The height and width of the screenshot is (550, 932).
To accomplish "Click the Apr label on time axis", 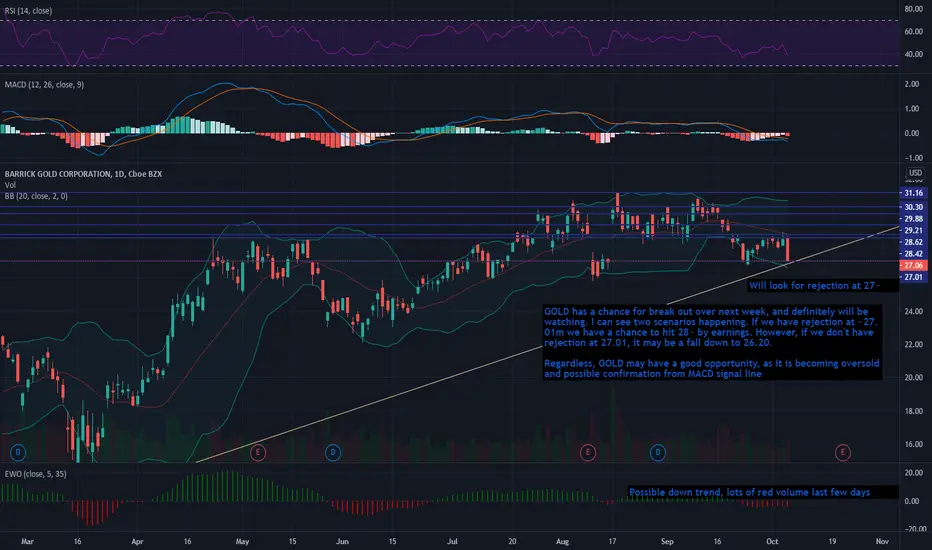I will coord(137,542).
